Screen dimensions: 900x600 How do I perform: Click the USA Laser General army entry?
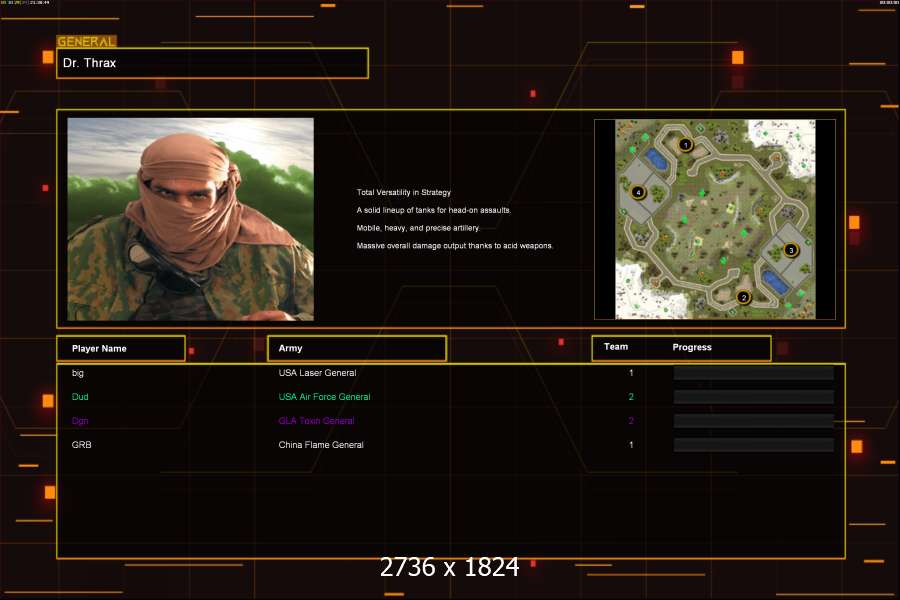click(317, 373)
